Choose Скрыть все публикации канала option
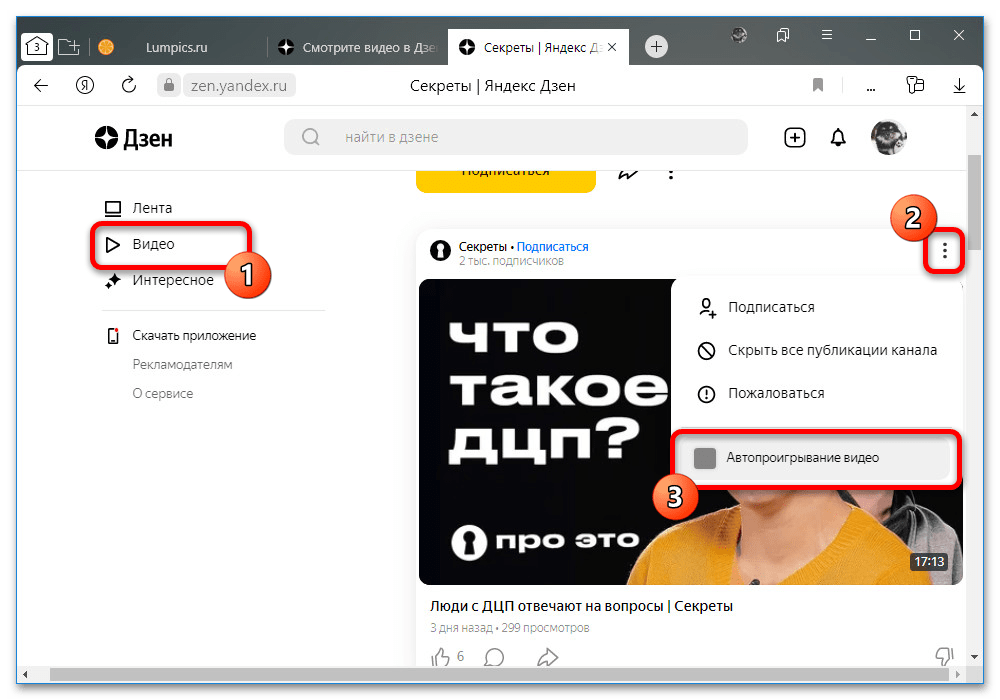Viewport: 1000px width, 700px height. (832, 350)
